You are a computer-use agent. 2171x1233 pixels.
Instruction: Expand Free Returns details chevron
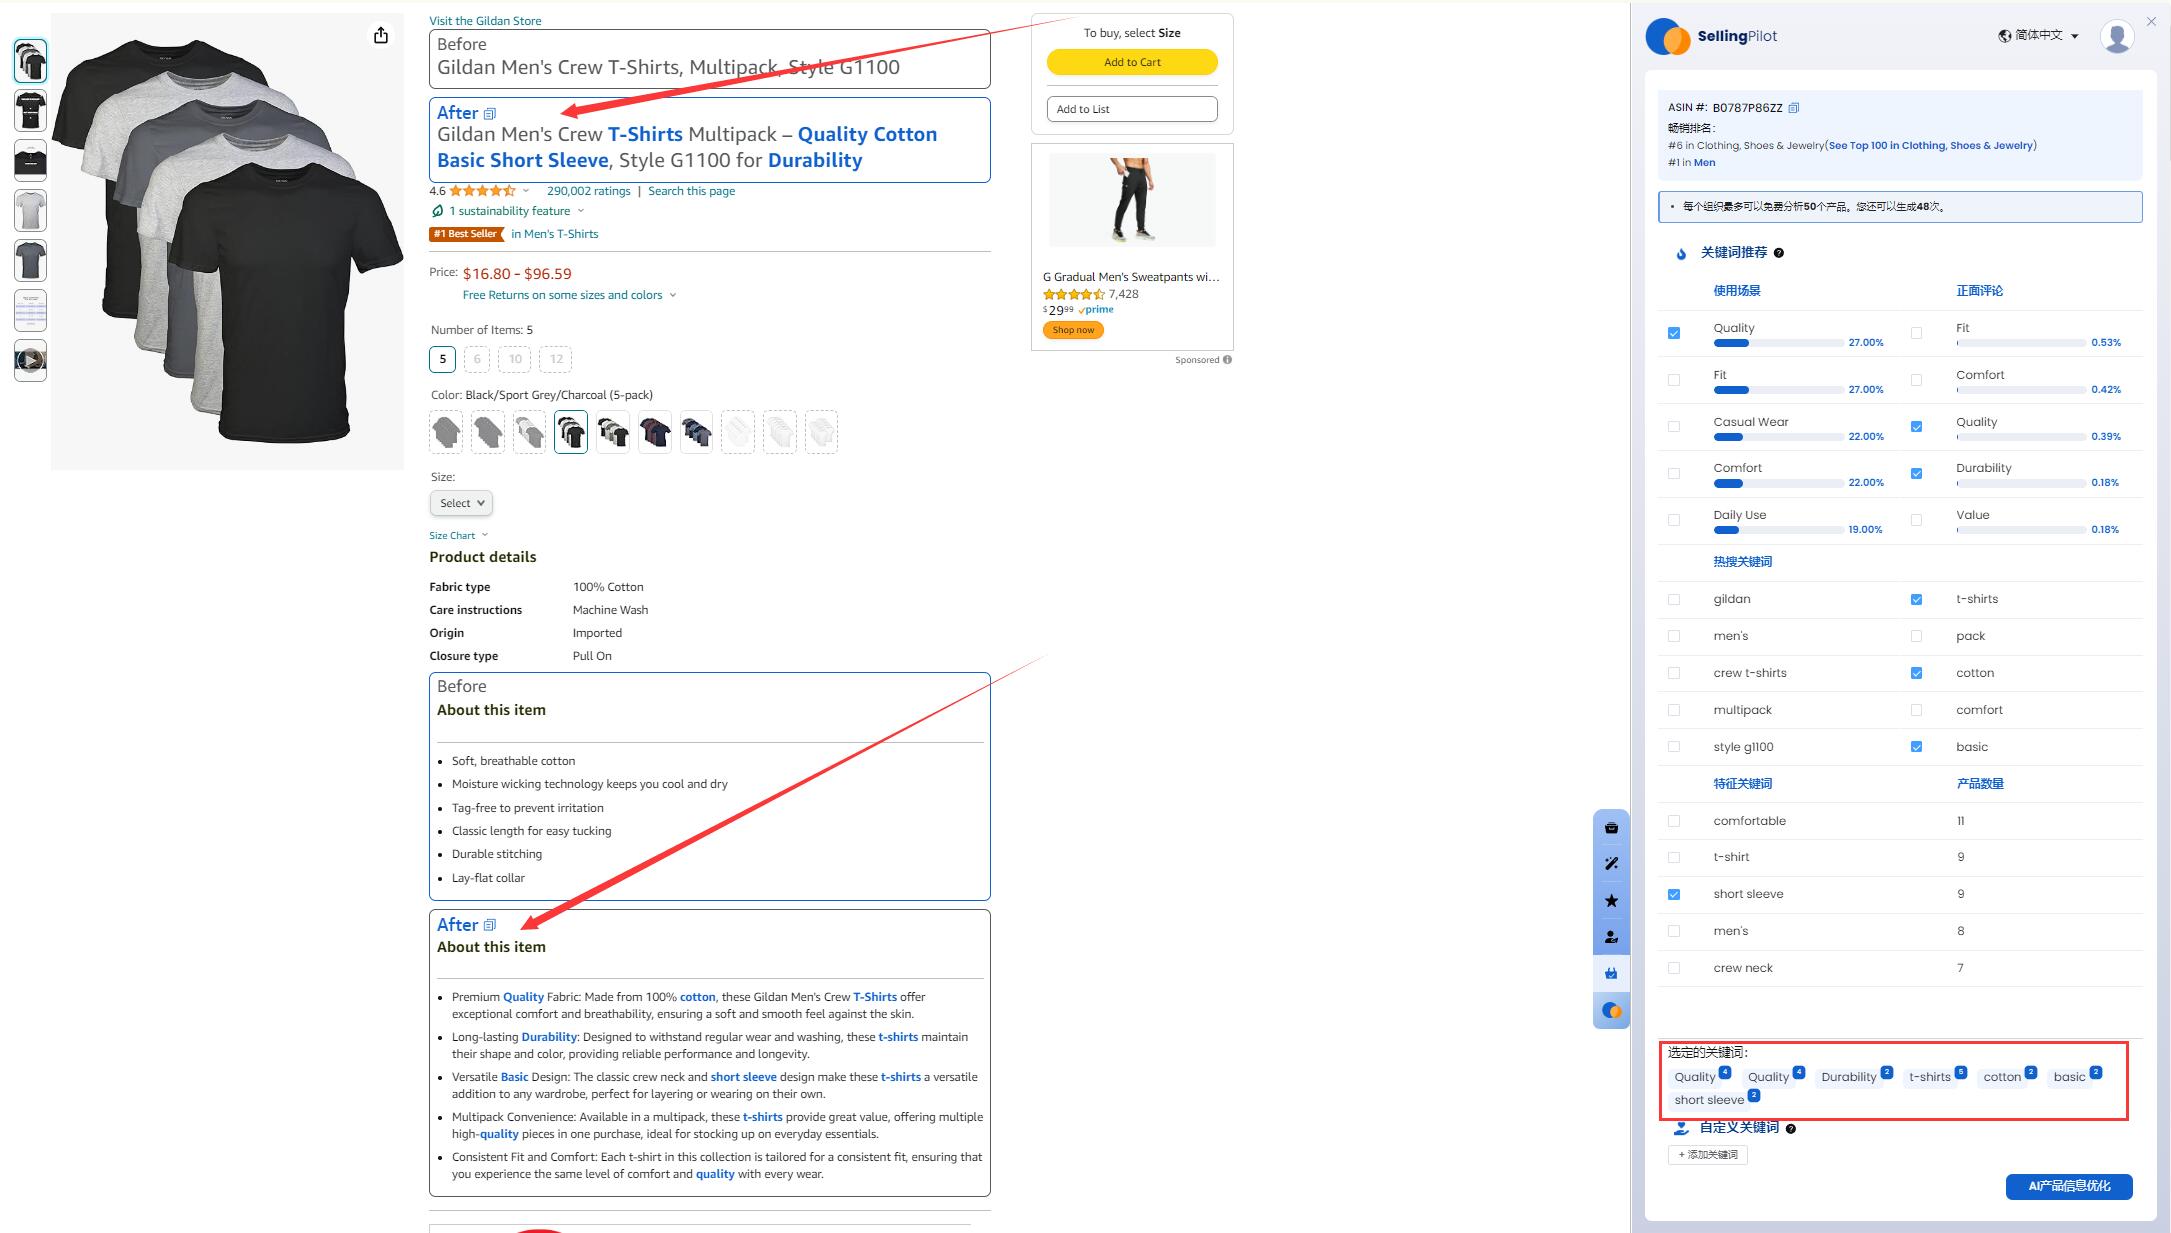click(x=673, y=295)
